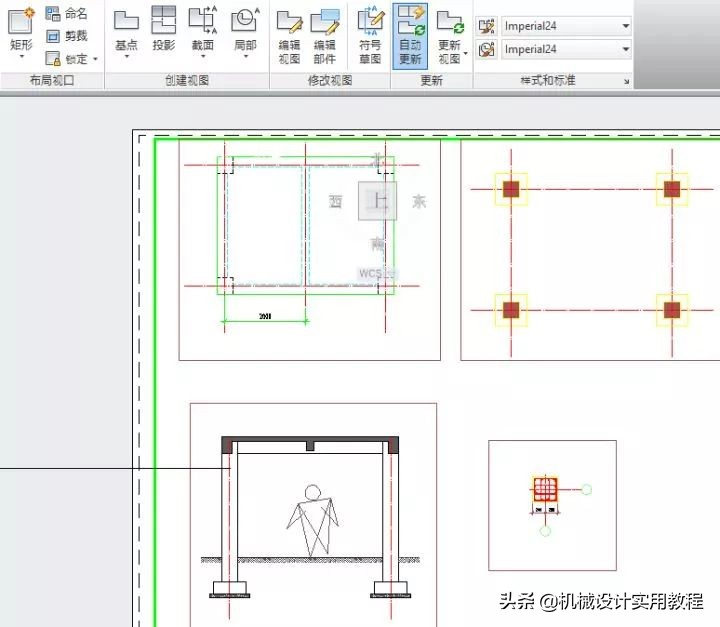Click the 修改视图 panel title

point(330,80)
